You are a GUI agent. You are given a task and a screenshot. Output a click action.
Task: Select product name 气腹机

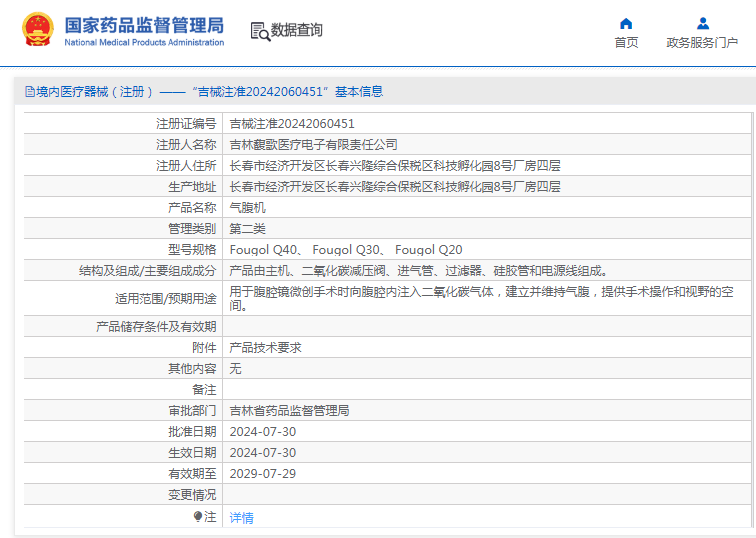point(247,208)
